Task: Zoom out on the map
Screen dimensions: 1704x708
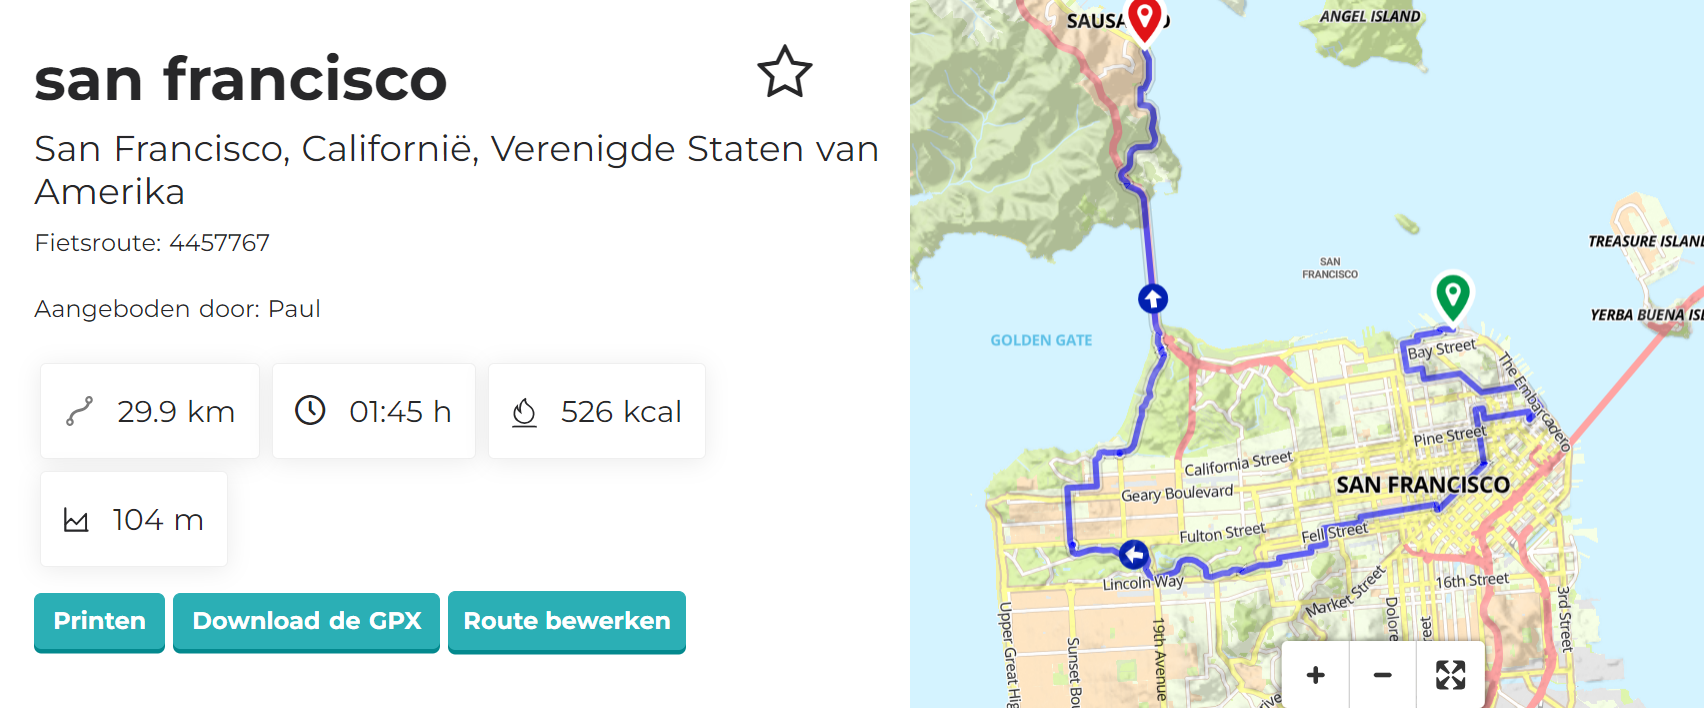Action: coord(1383,675)
